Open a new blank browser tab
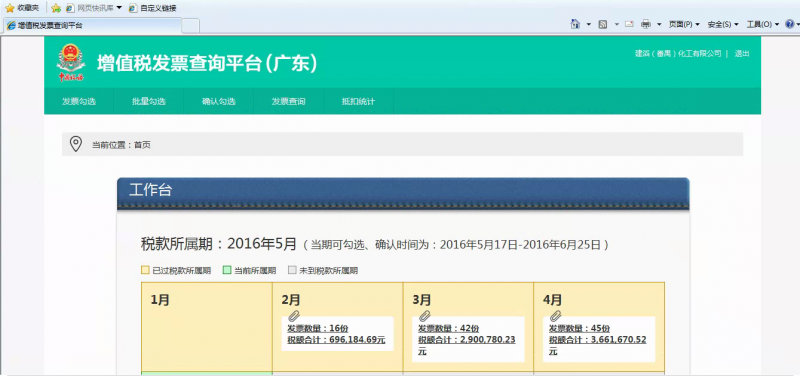Viewport: 800px width, 376px height. pyautogui.click(x=190, y=26)
